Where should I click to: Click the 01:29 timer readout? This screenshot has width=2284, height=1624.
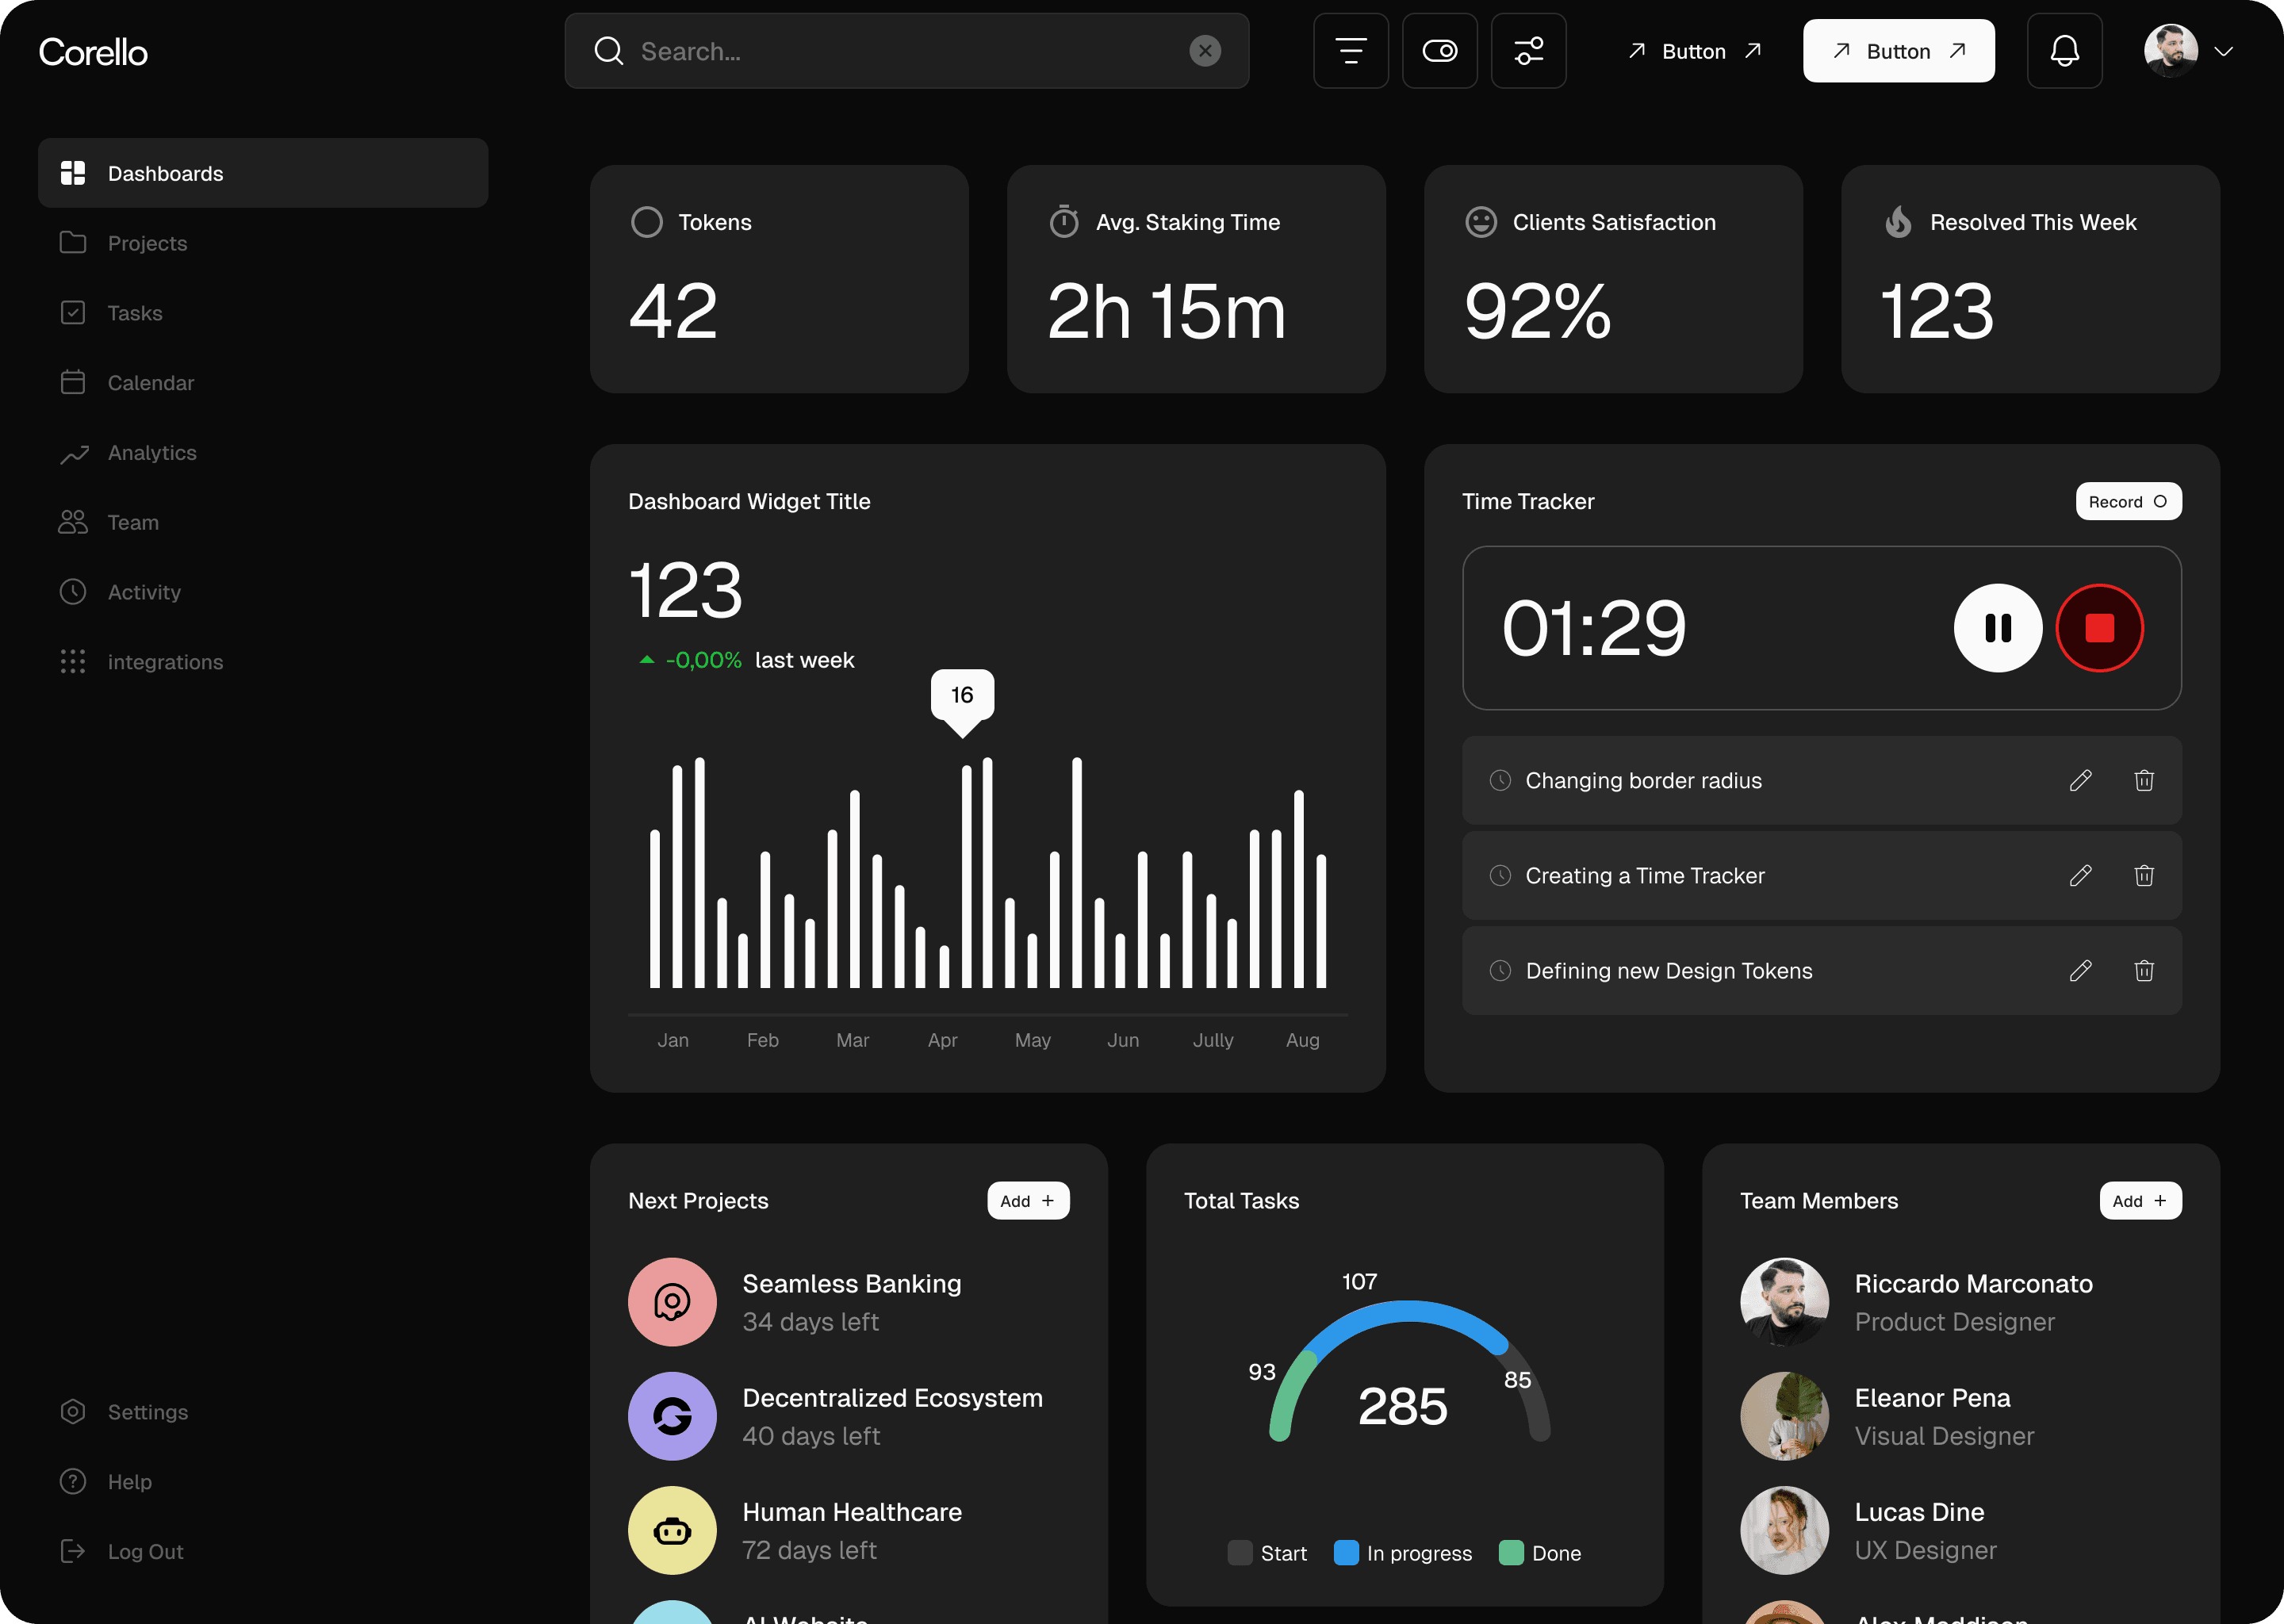1594,629
